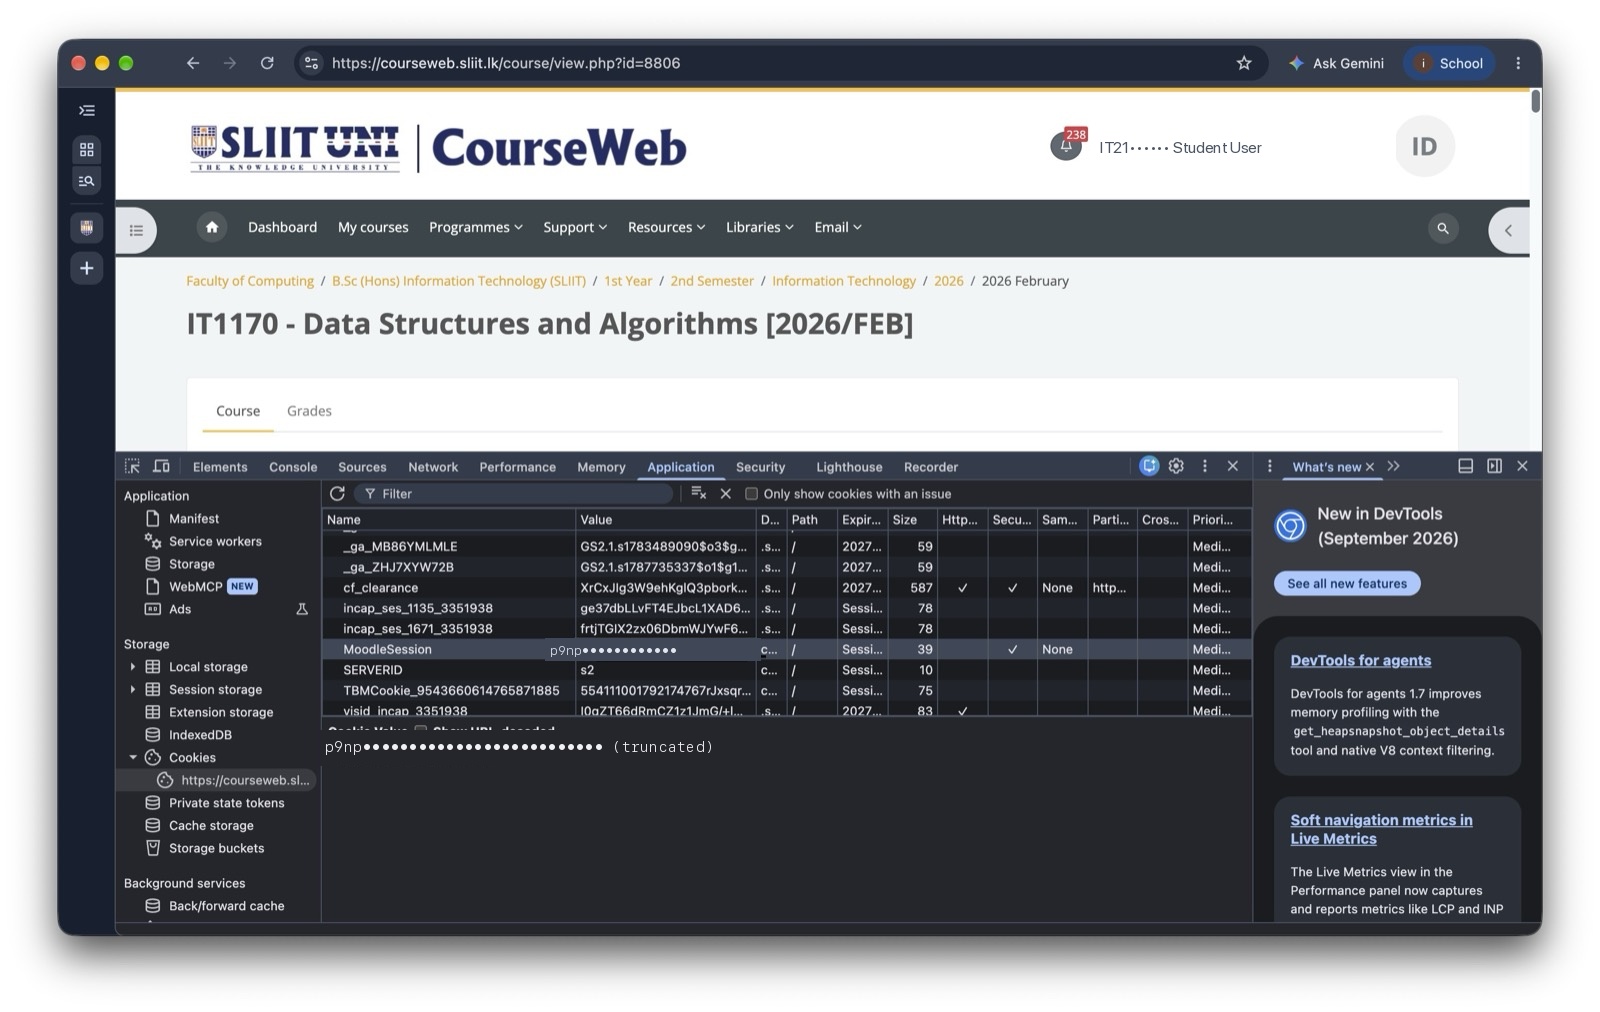Open the Grades tab of the course
This screenshot has height=1012, width=1600.
point(309,411)
